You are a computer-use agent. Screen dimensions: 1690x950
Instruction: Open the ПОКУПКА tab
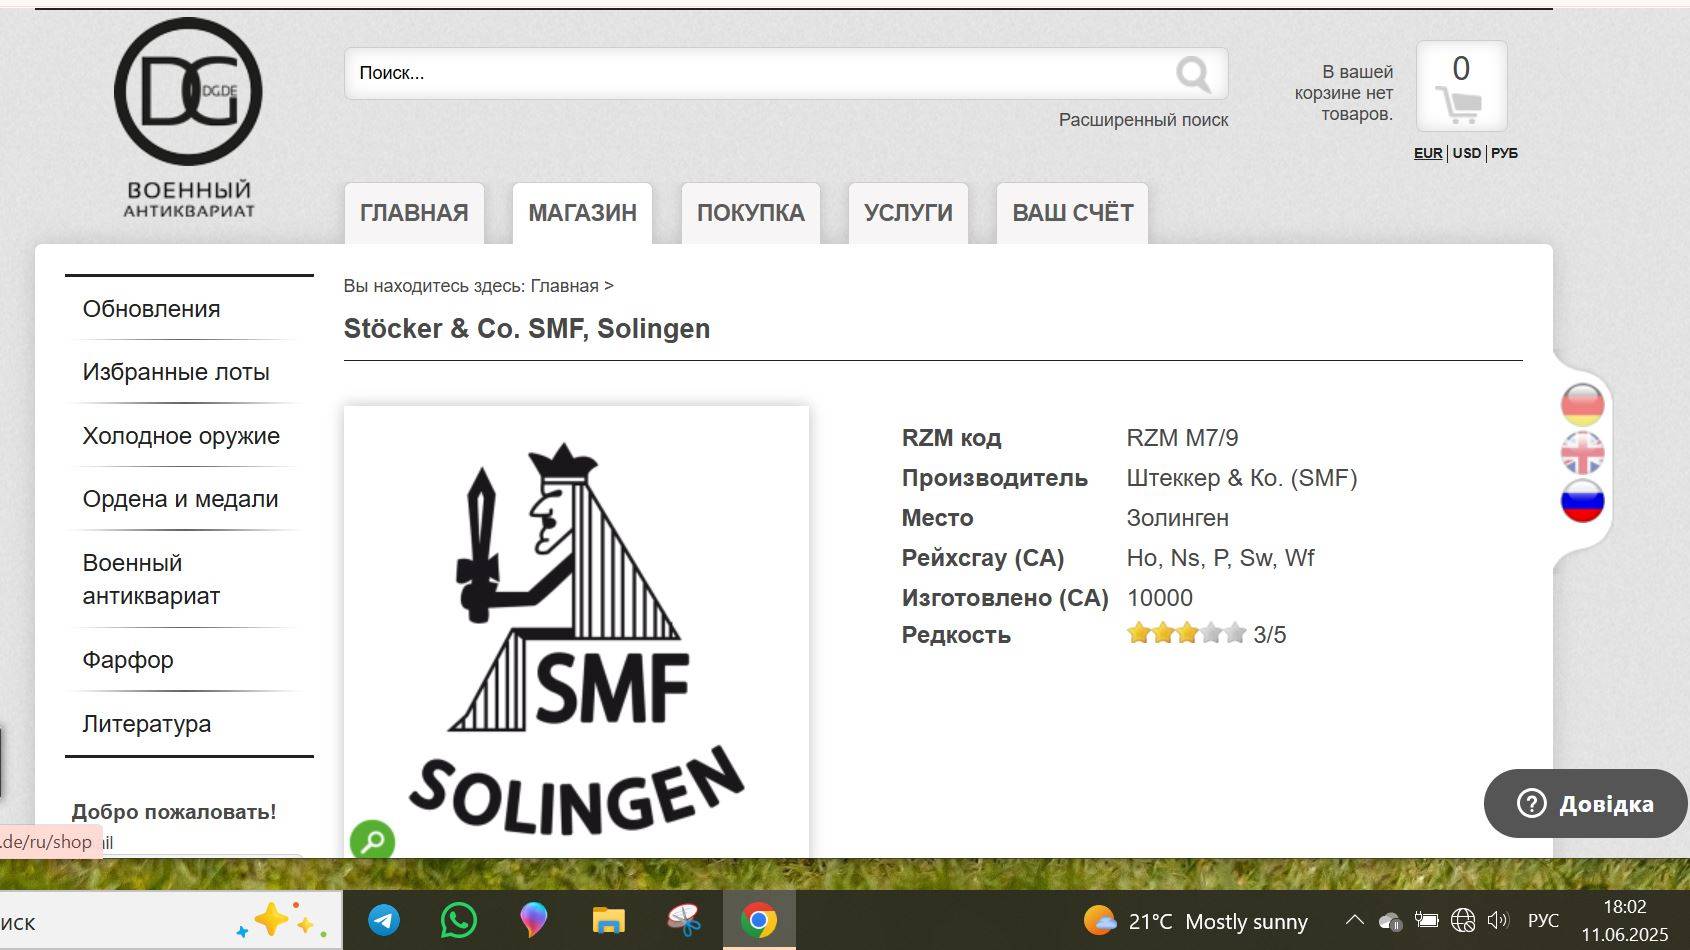coord(750,213)
